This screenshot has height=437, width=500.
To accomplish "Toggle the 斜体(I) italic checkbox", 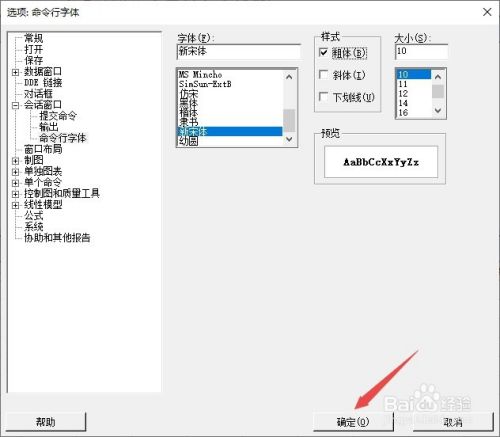I will pyautogui.click(x=324, y=75).
